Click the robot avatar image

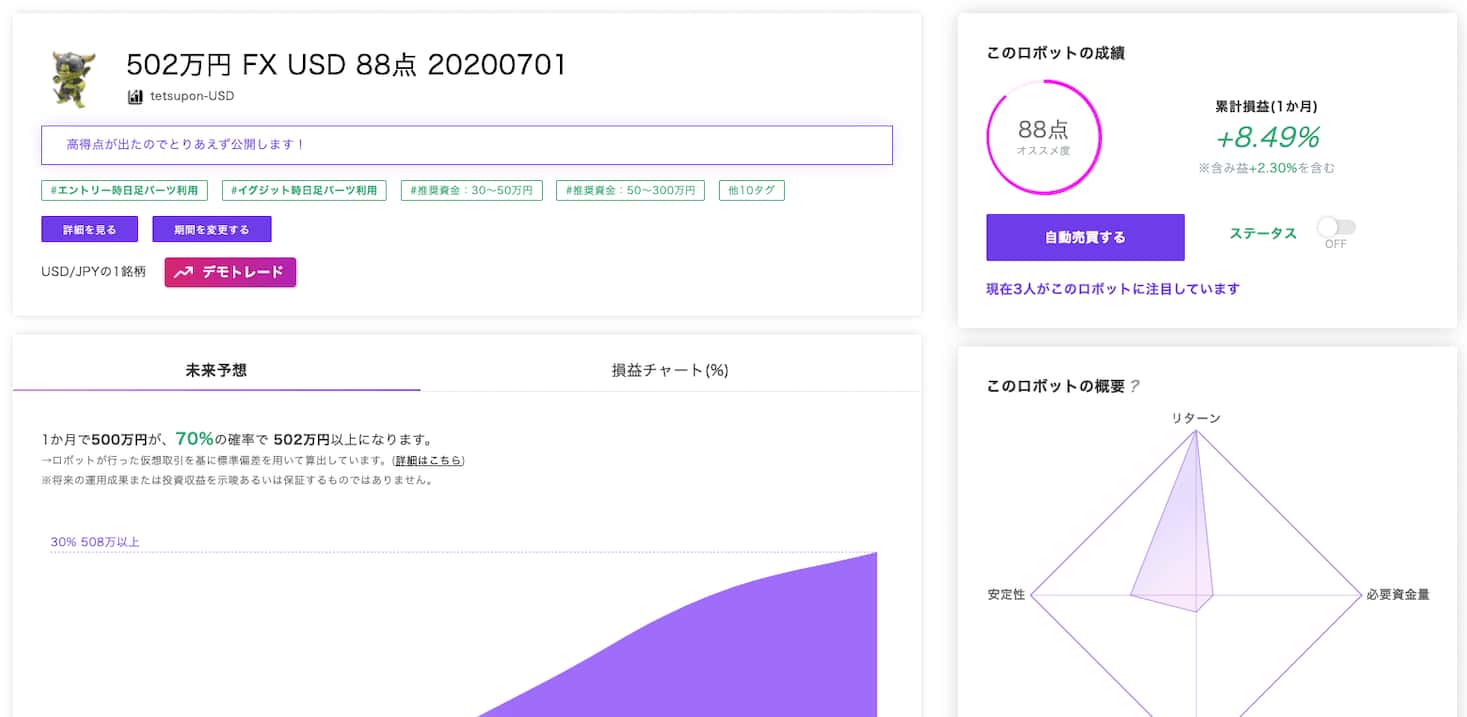73,77
